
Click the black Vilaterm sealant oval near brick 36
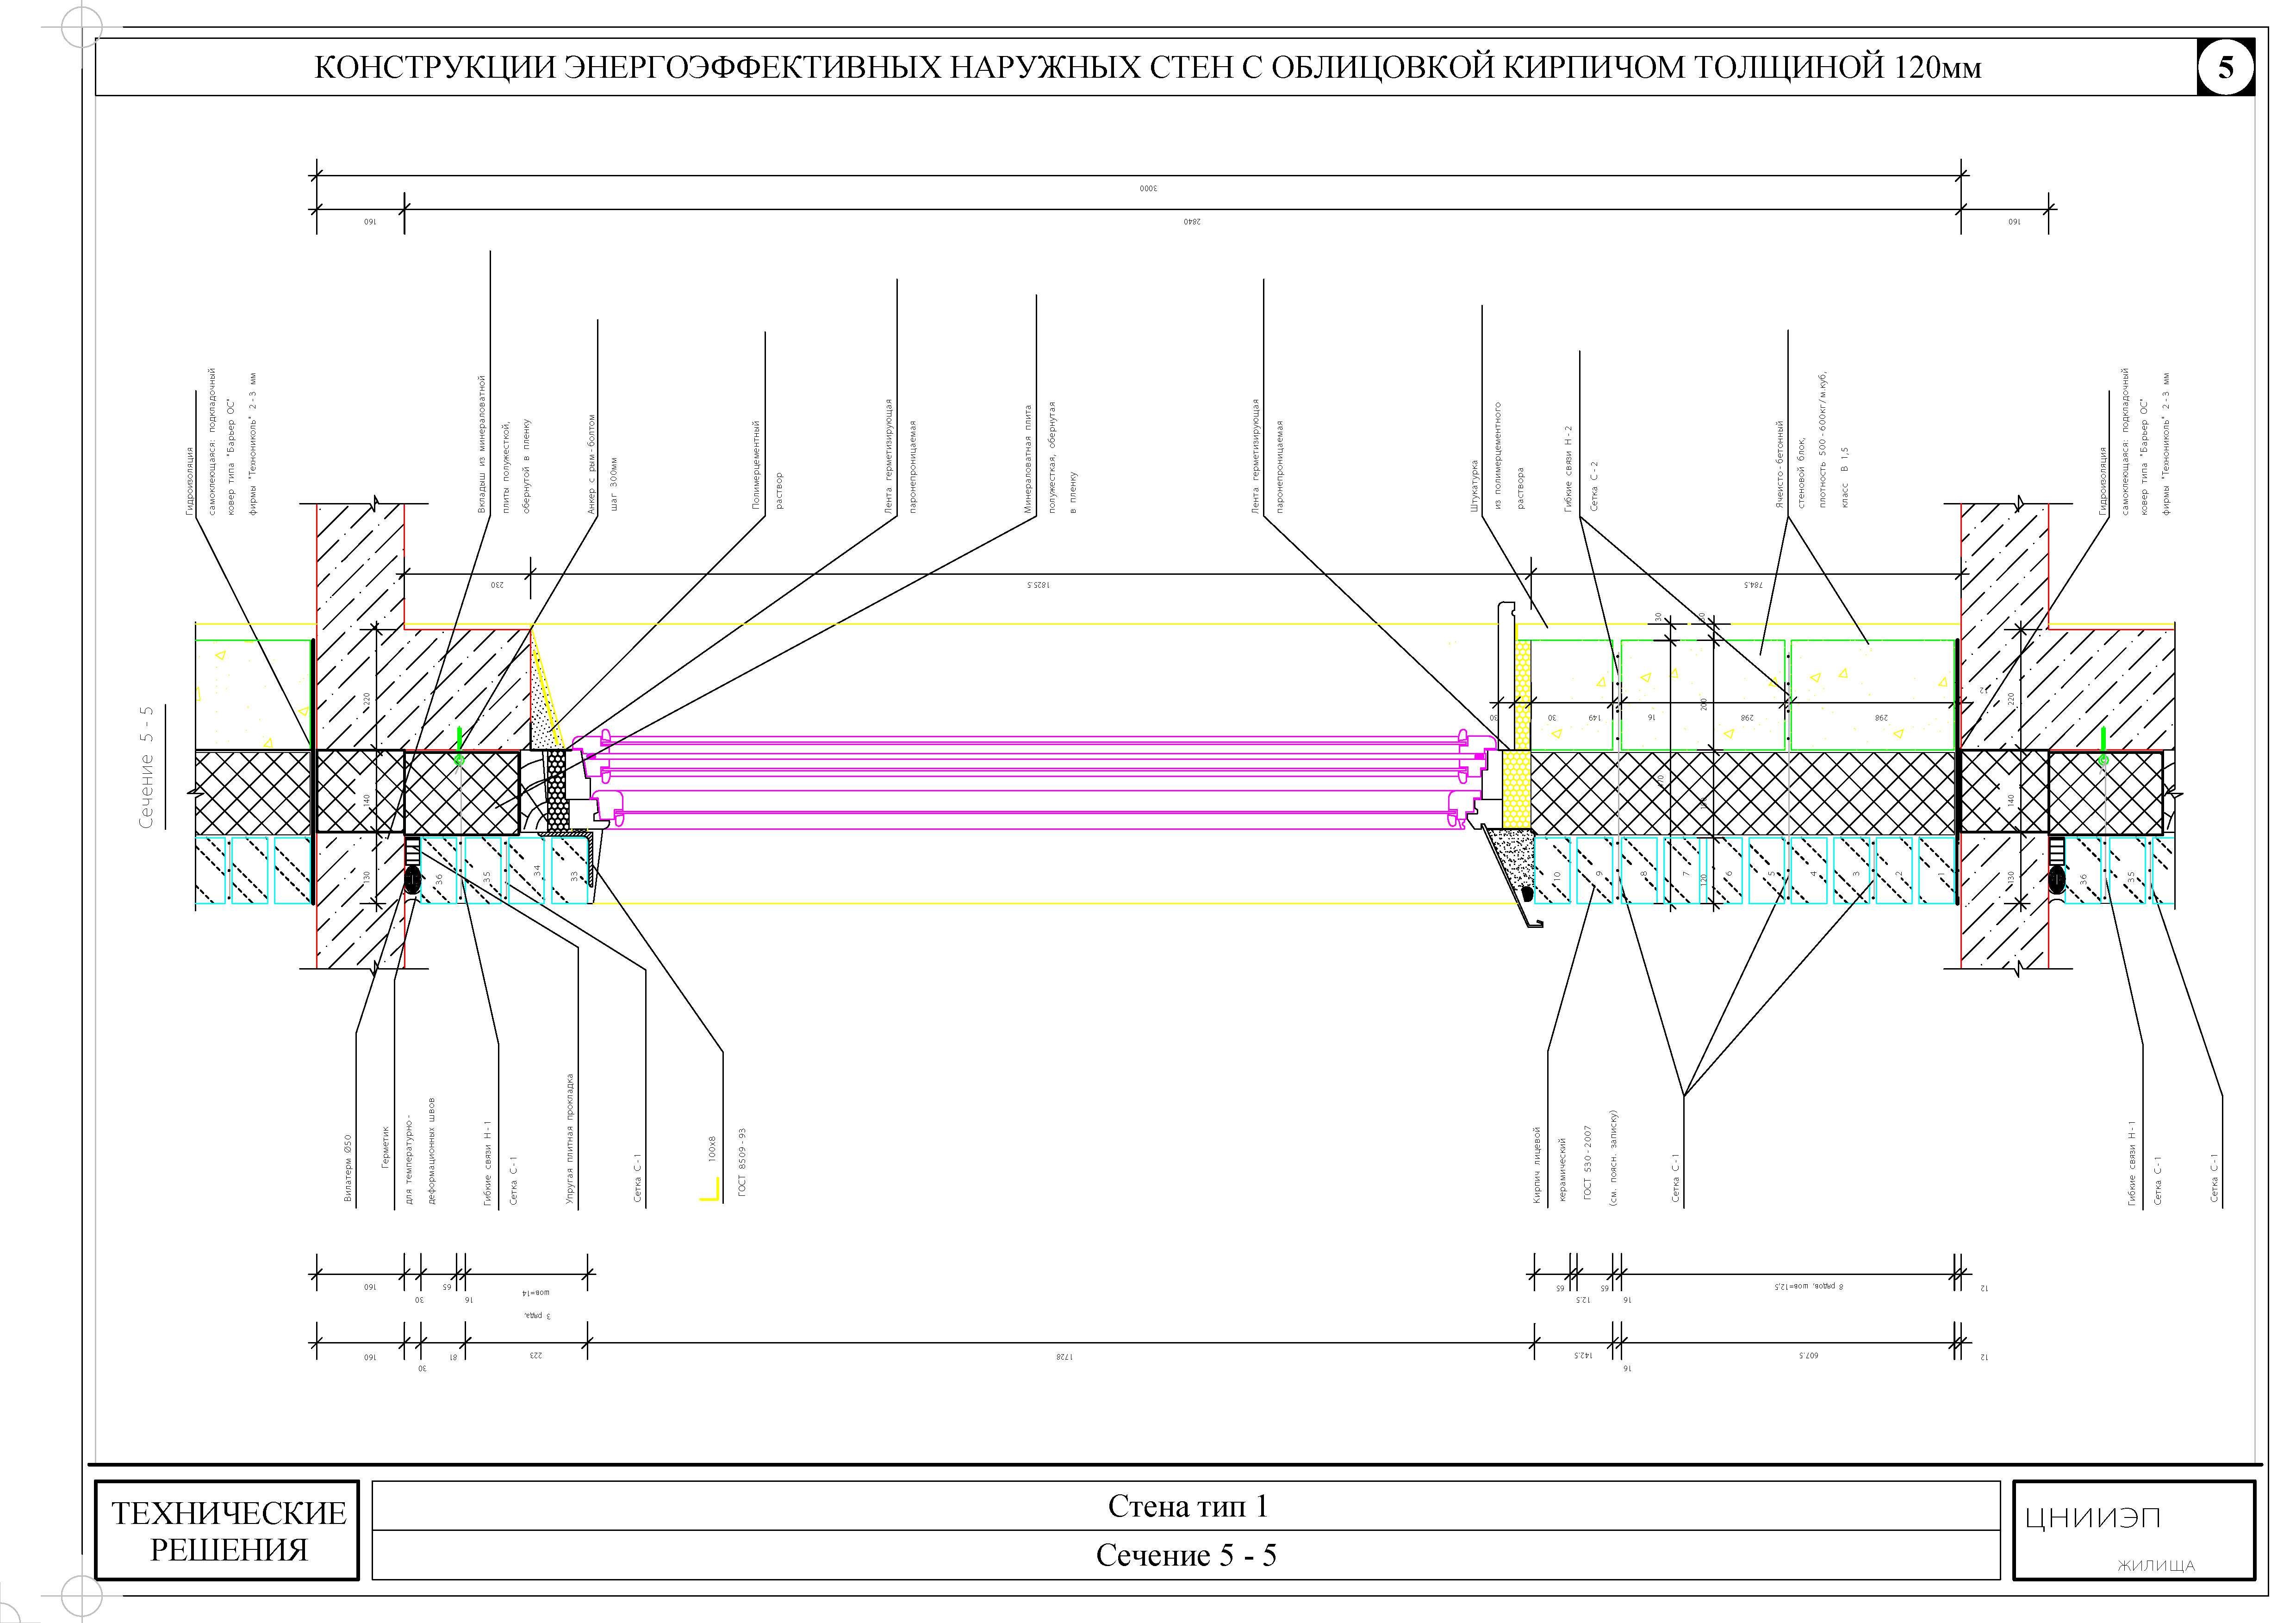(x=413, y=880)
